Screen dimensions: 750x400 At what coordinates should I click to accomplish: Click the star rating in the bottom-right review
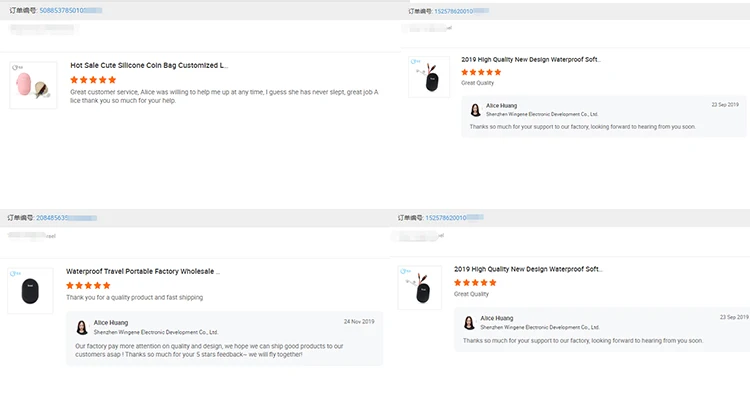point(476,283)
